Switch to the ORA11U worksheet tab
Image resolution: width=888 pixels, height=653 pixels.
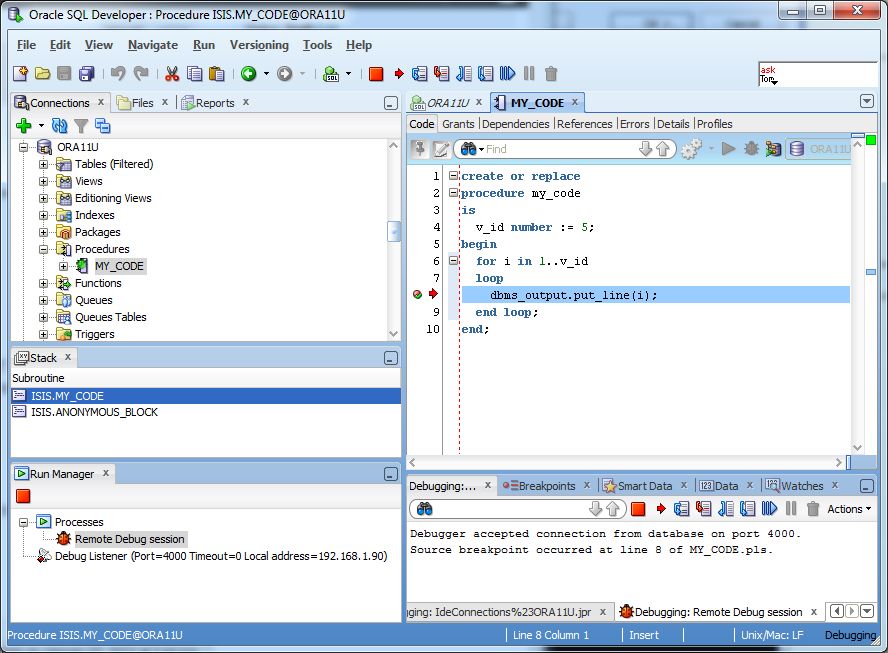point(447,103)
